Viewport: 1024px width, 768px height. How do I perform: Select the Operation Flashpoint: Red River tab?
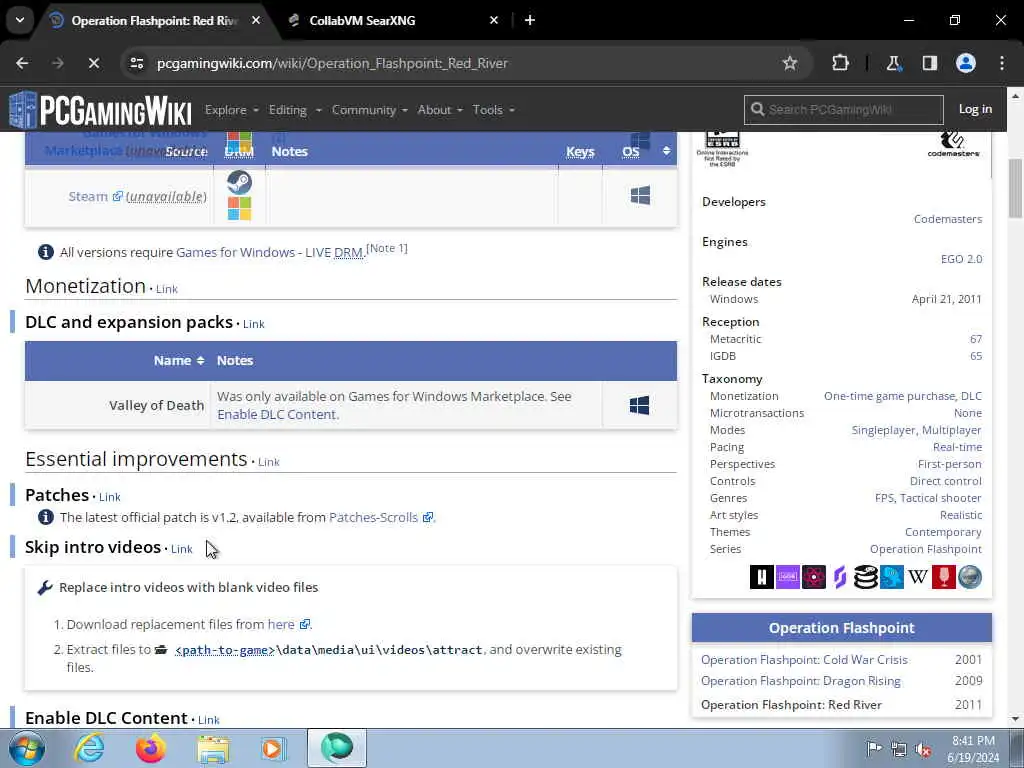point(154,20)
